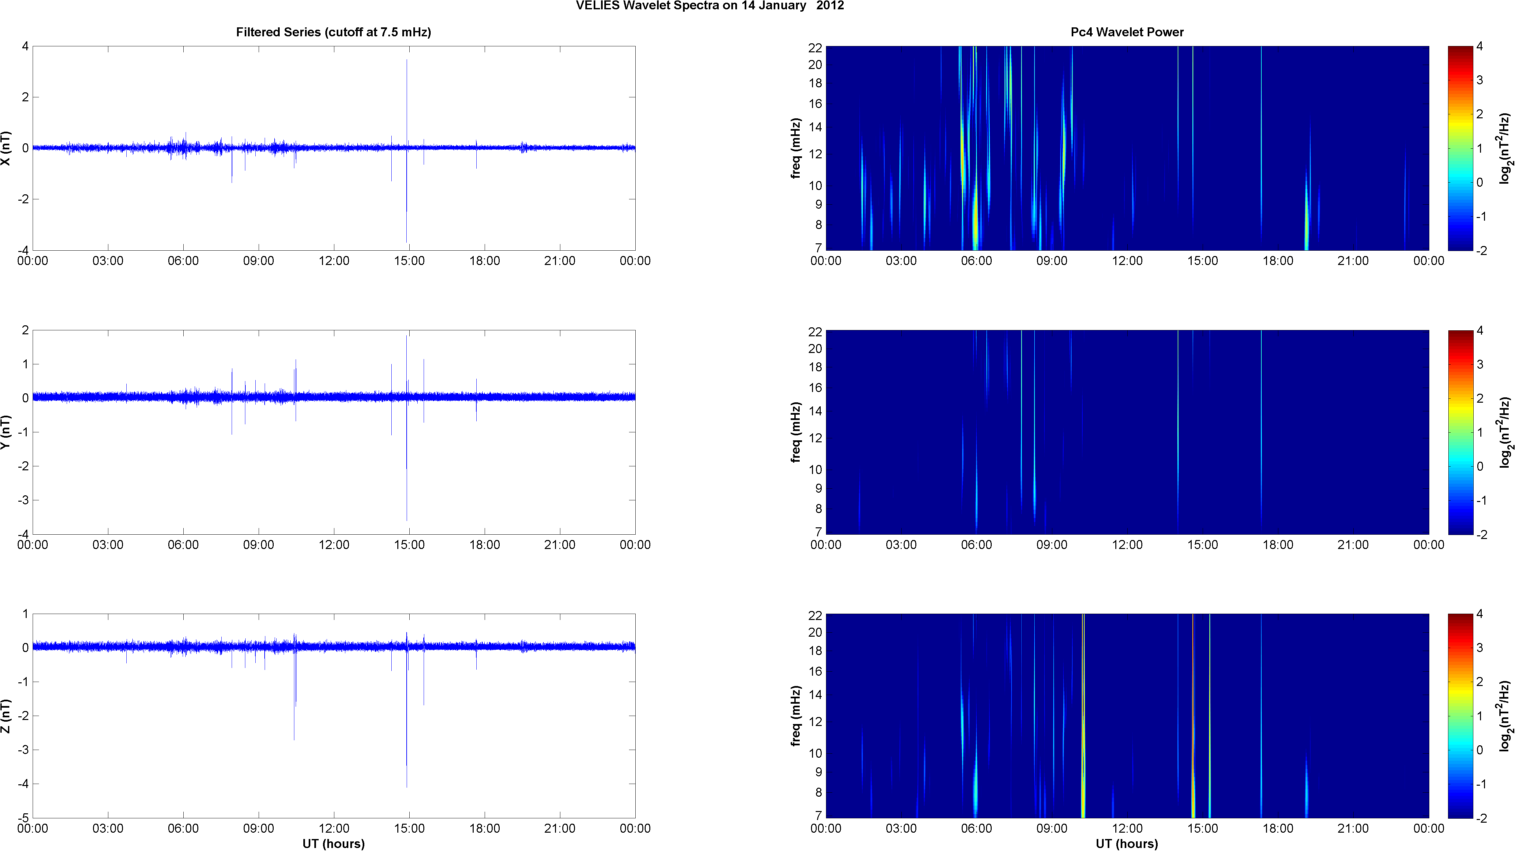Click the 18:00 tick label under middle wavelet plot
This screenshot has height=851, width=1515.
(x=1278, y=545)
